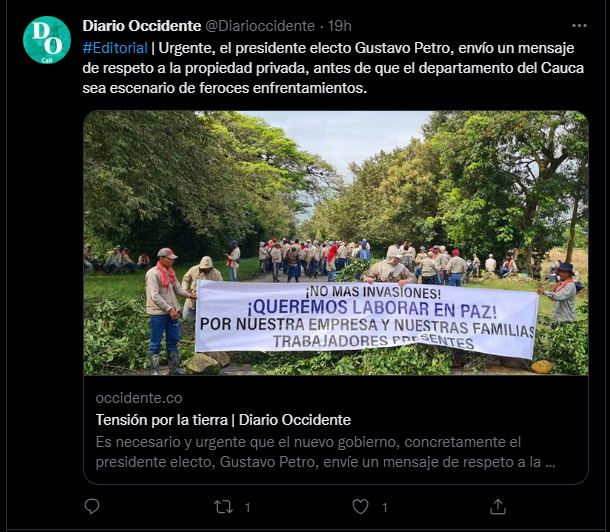Image resolution: width=610 pixels, height=532 pixels.
Task: Click the reply speech bubble icon
Action: (92, 507)
